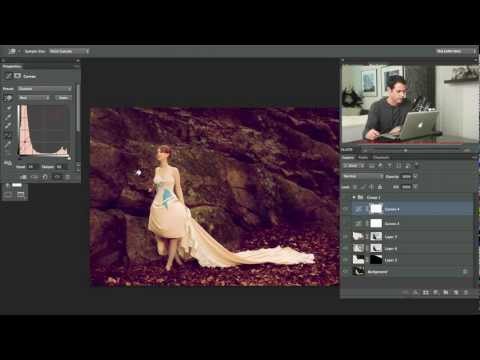Viewport: 480px width, 360px height.
Task: Create a new layer from Layers panel bottom
Action: 456,292
